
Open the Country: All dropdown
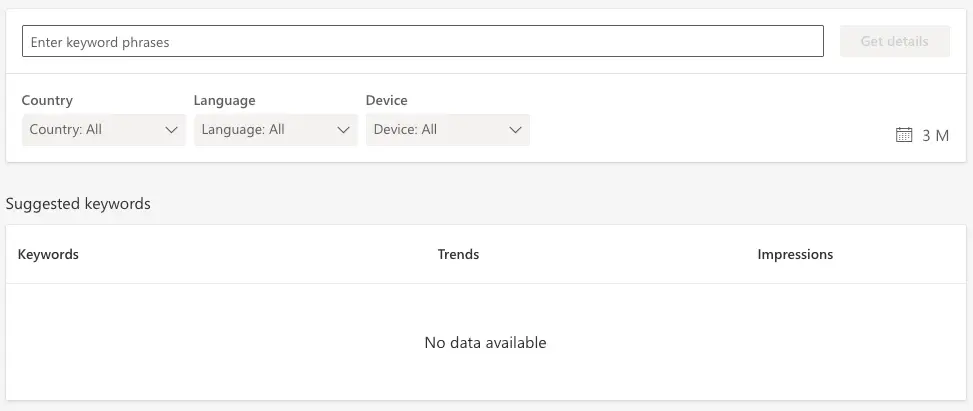pos(104,130)
